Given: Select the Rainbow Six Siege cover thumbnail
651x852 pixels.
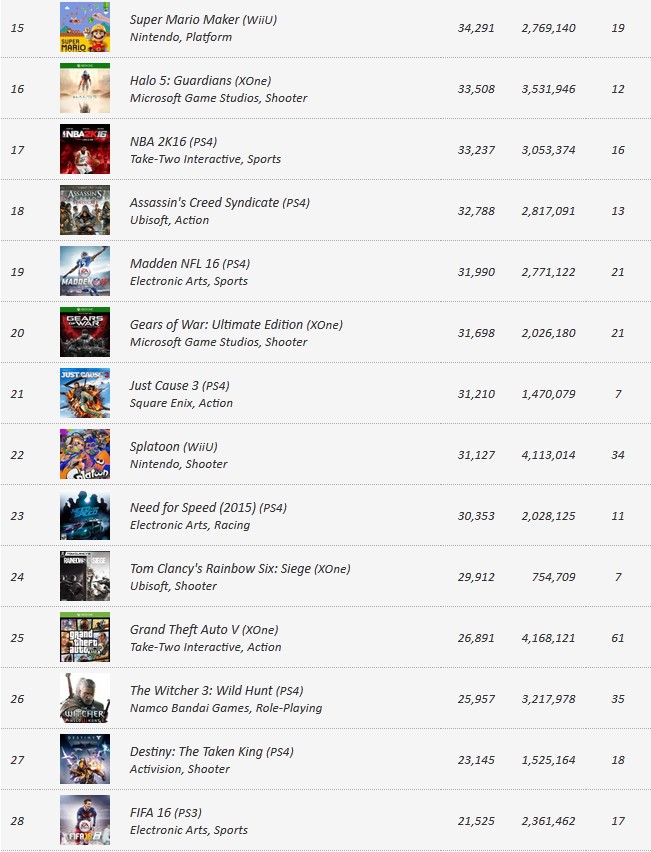Looking at the screenshot, I should click(x=85, y=576).
